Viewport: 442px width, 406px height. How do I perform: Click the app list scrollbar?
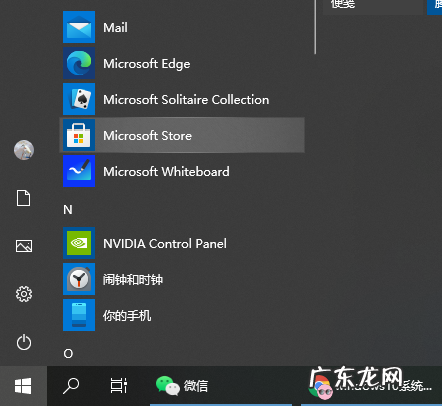[315, 27]
